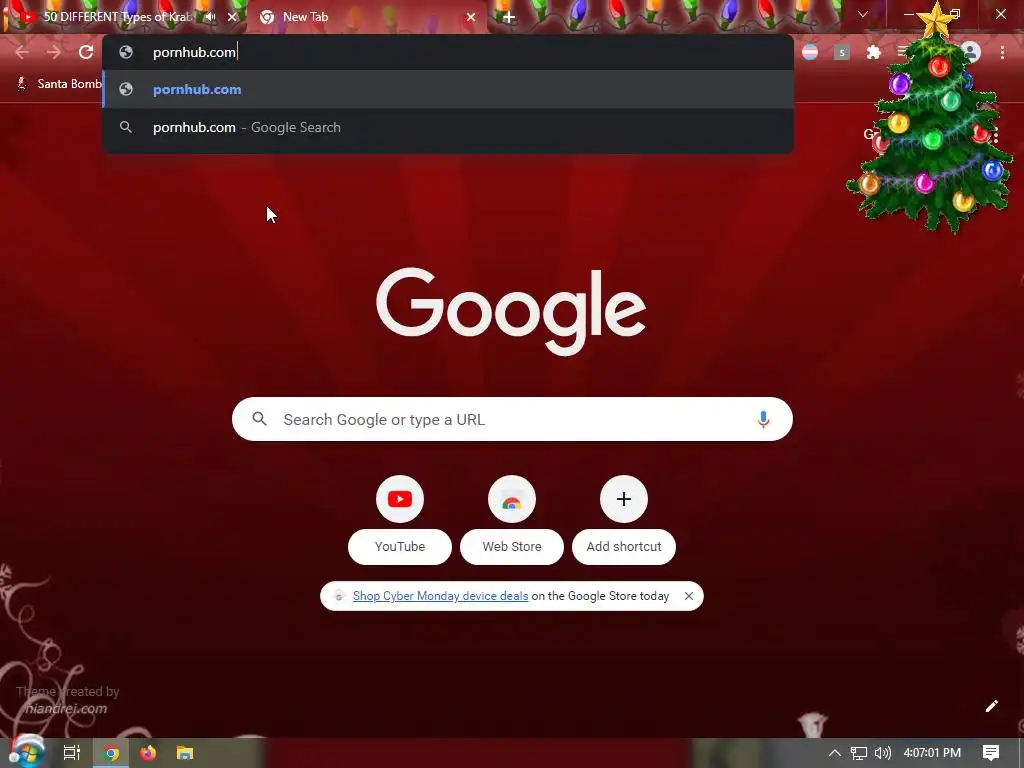The width and height of the screenshot is (1024, 768).
Task: Open the striped flag extension icon
Action: click(810, 52)
